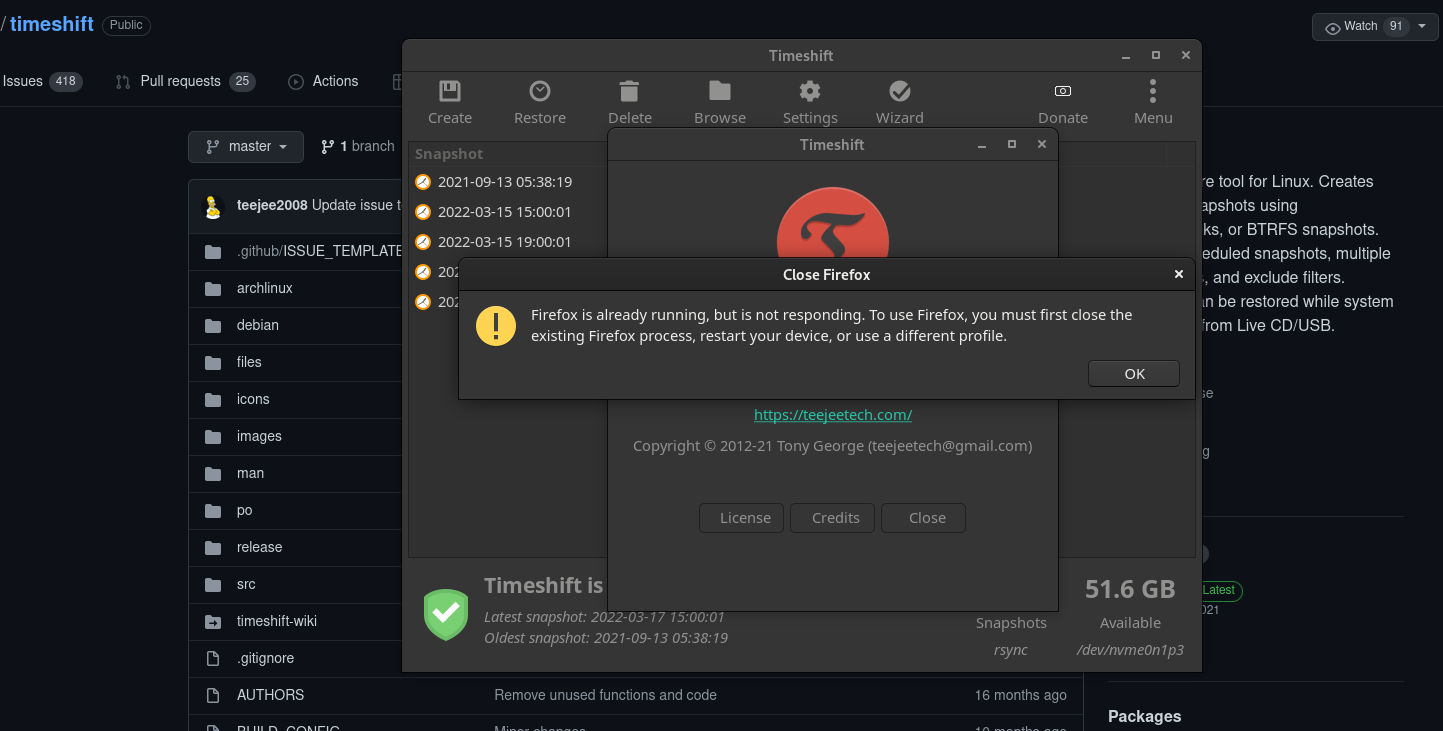Select snapshot 2022-03-15 15:00:01
1443x731 pixels.
click(x=505, y=212)
